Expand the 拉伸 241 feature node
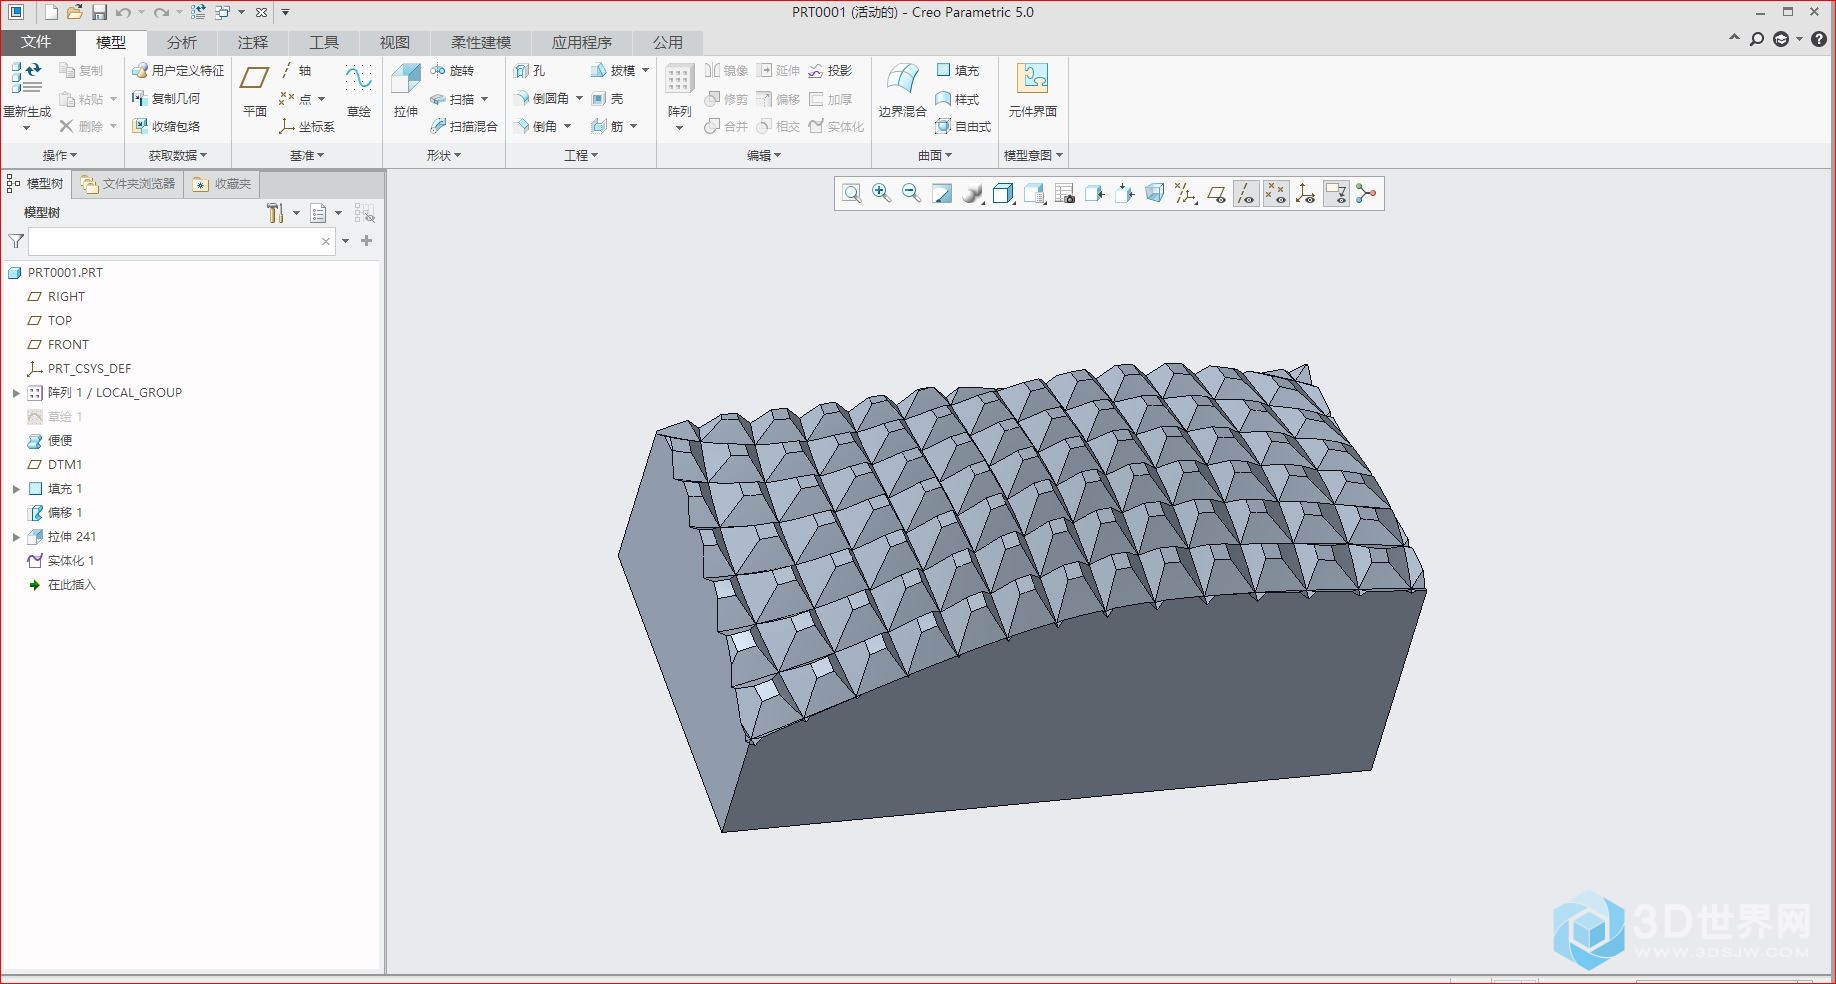Screen dimensions: 1836x984 [x=16, y=537]
